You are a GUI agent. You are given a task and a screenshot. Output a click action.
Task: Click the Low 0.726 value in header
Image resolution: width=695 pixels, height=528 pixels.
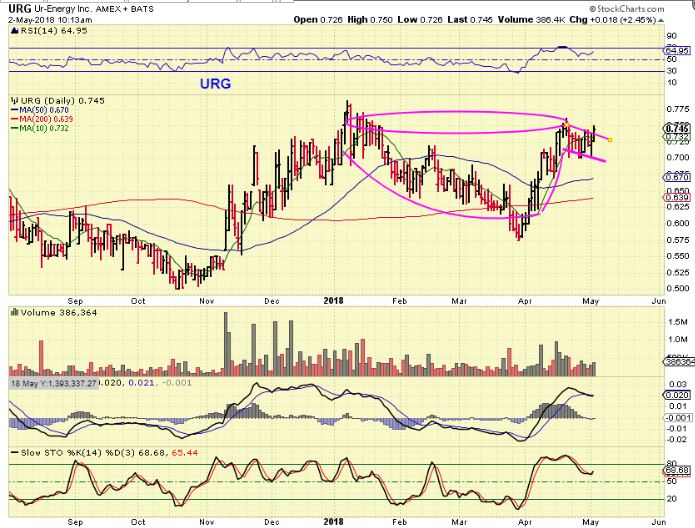(420, 20)
